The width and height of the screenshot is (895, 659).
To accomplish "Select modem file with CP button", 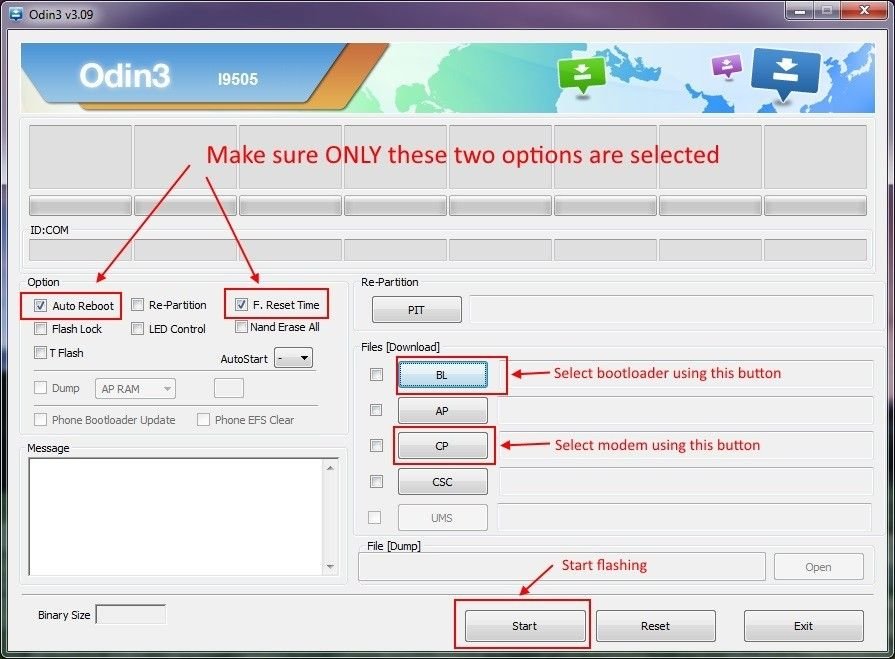I will coord(442,446).
